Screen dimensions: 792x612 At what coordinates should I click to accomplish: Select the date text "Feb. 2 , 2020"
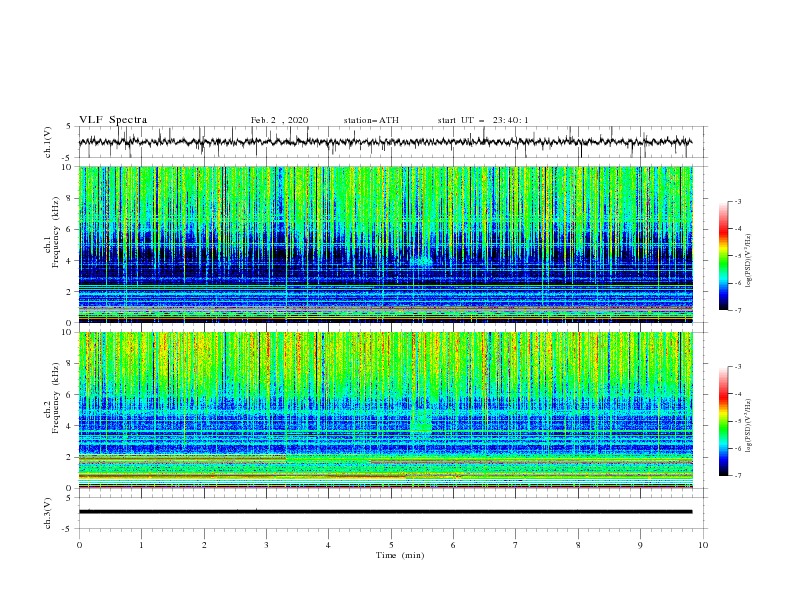pos(279,120)
